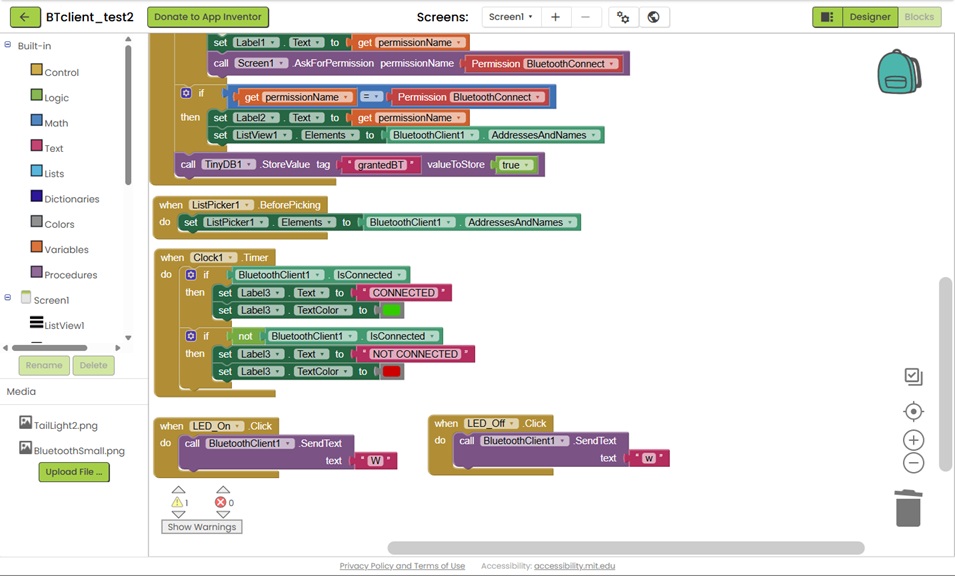The width and height of the screenshot is (955, 576).
Task: Open the backpack icon
Action: click(x=898, y=72)
